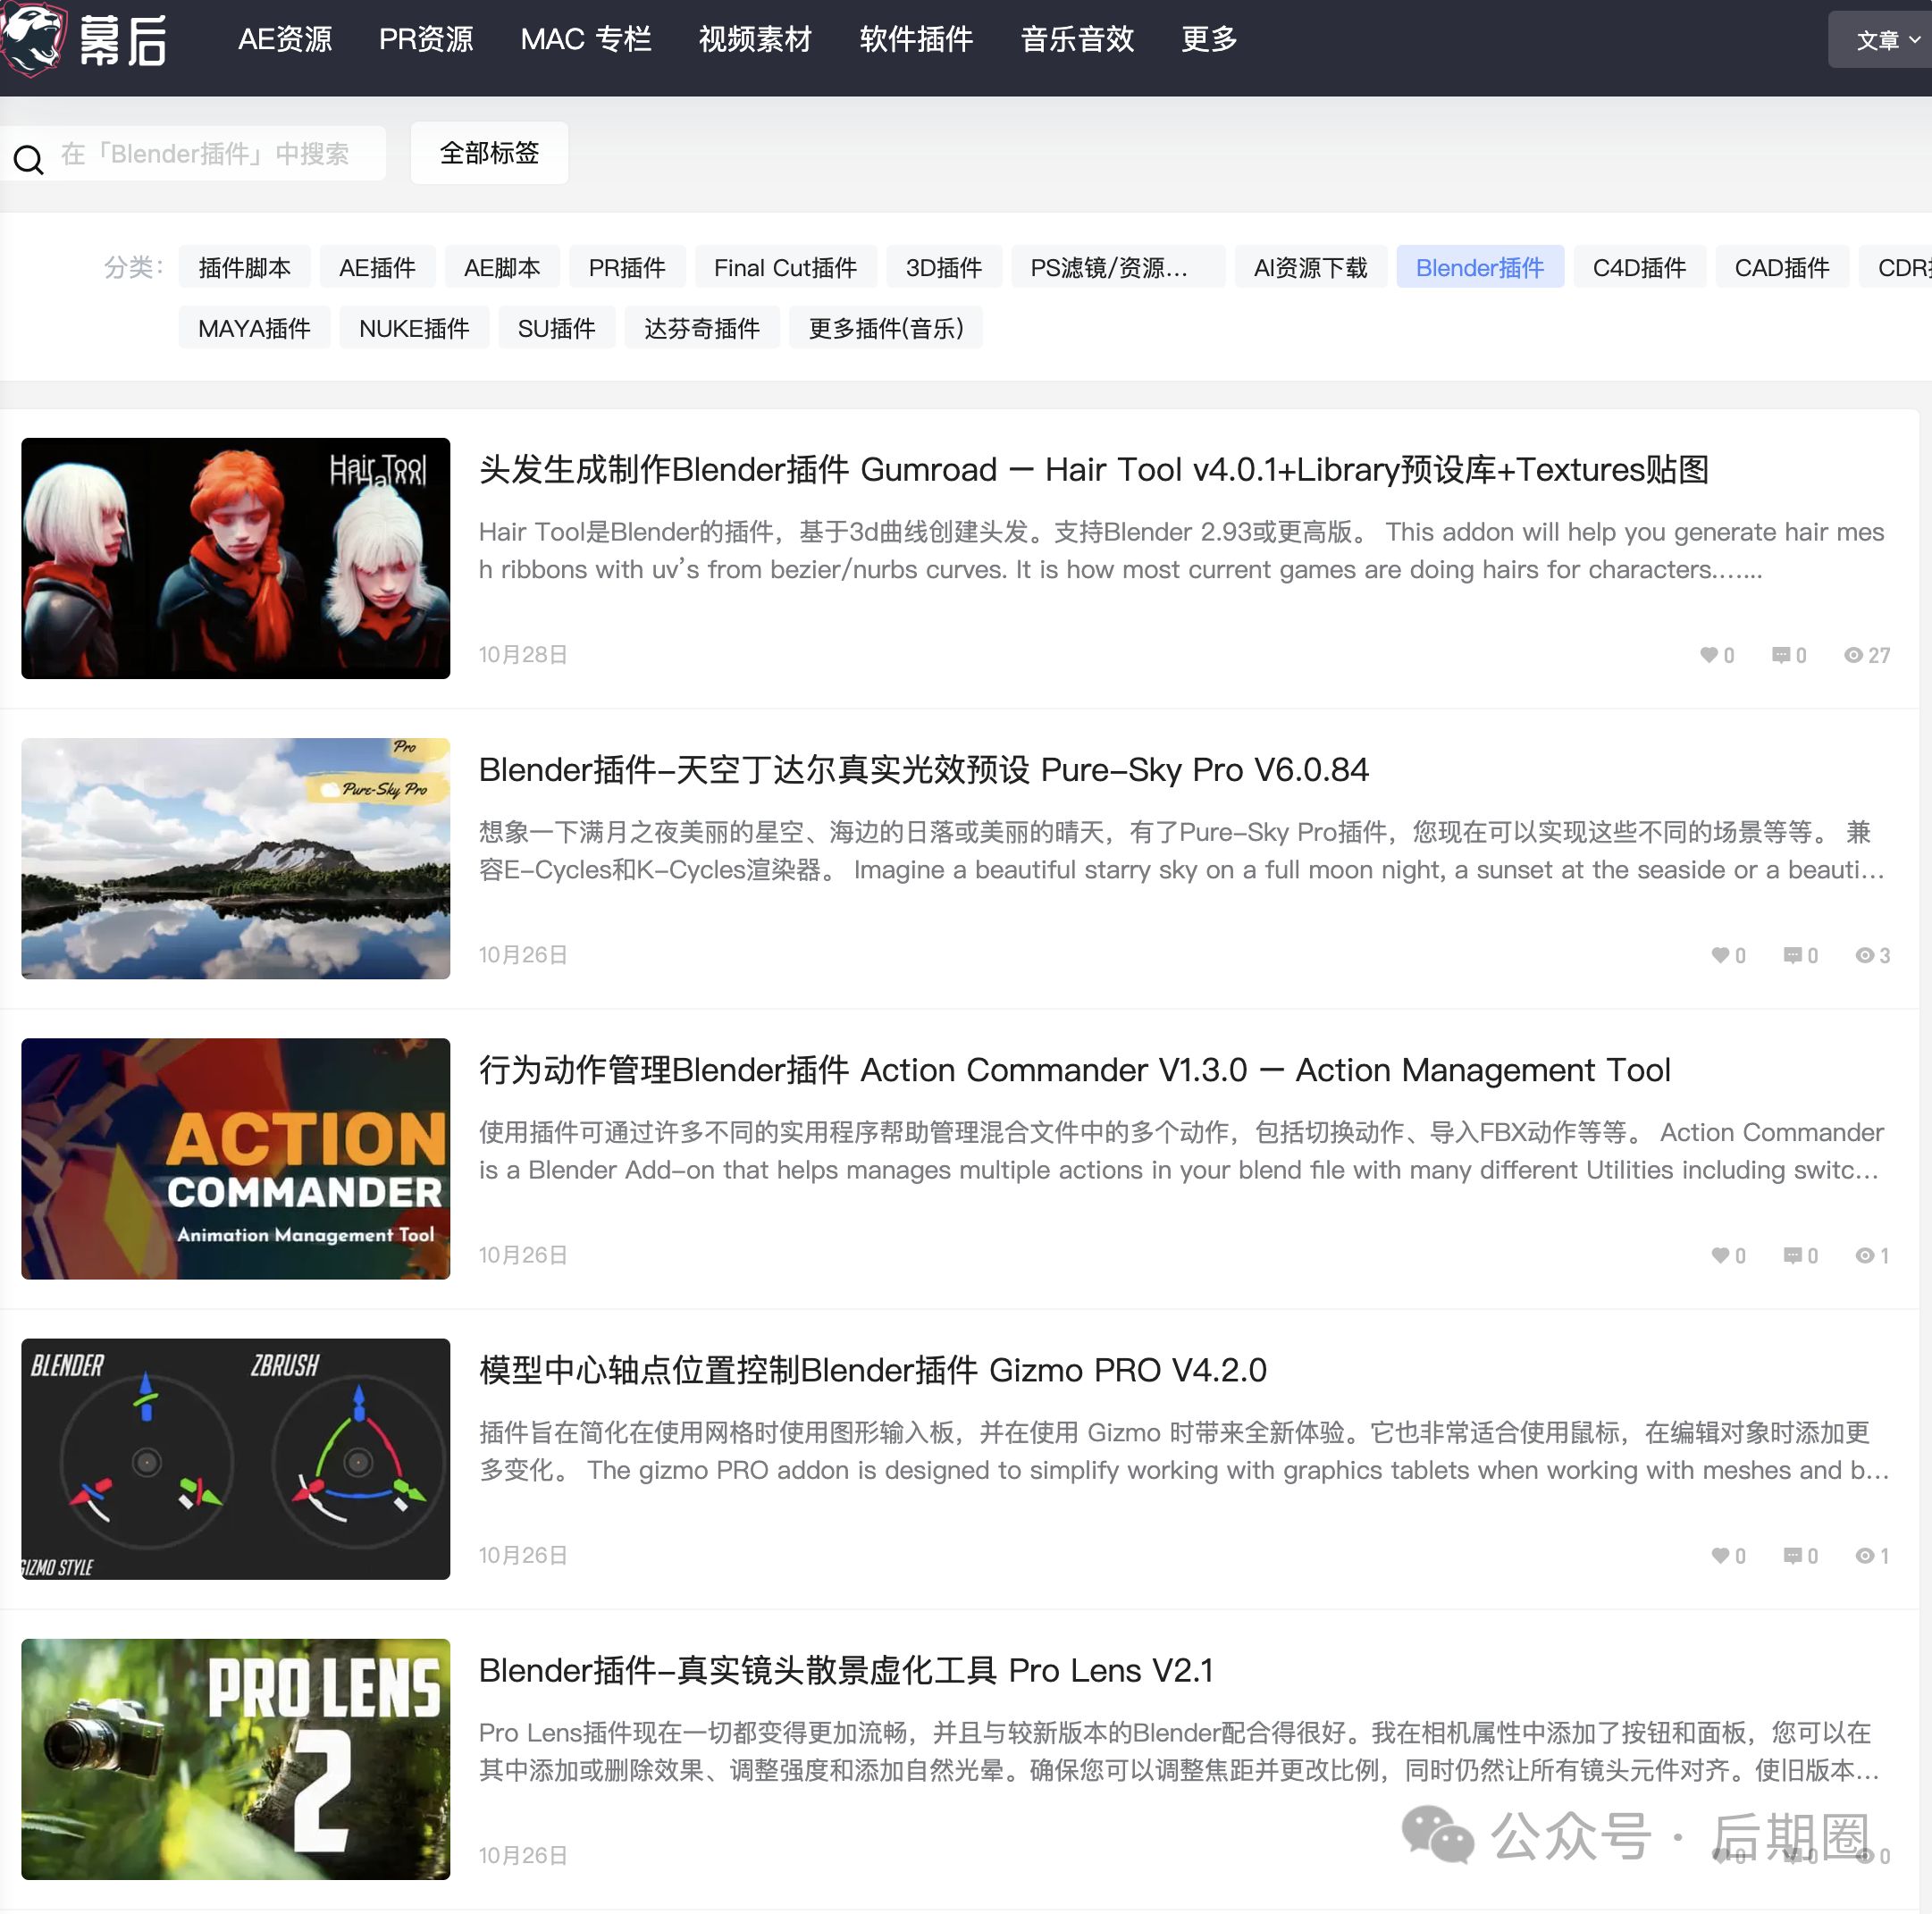Select the 达芬奇插件 category
Screen dimensions: 1932x1914
point(702,328)
